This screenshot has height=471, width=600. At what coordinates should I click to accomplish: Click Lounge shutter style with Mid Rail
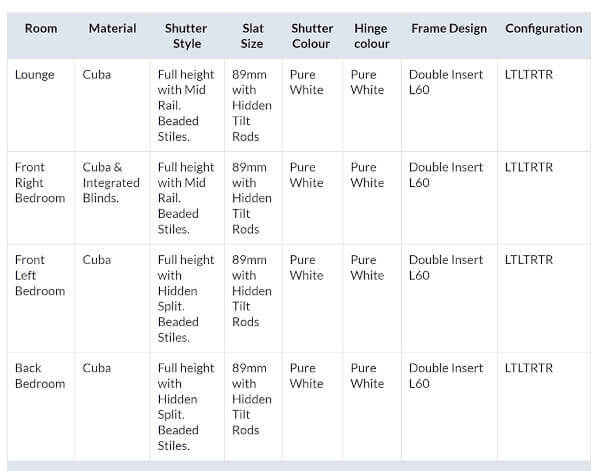186,105
